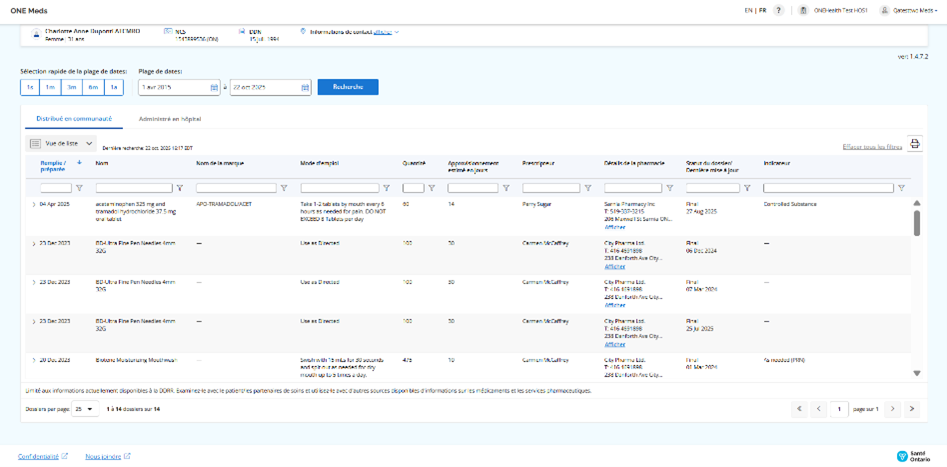Click filter icon for Indicateur column
Image resolution: width=947 pixels, height=467 pixels.
coord(901,188)
